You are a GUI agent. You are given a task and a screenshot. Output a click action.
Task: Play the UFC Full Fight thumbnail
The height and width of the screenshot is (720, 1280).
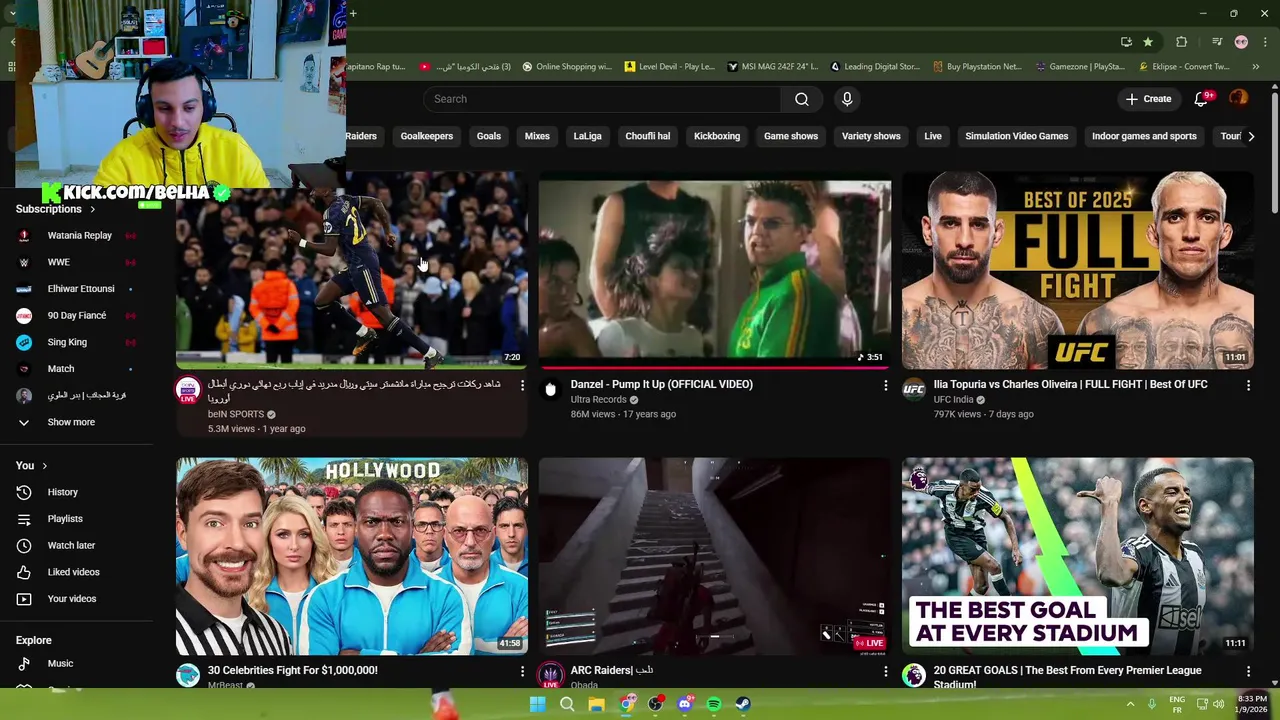pos(1077,271)
